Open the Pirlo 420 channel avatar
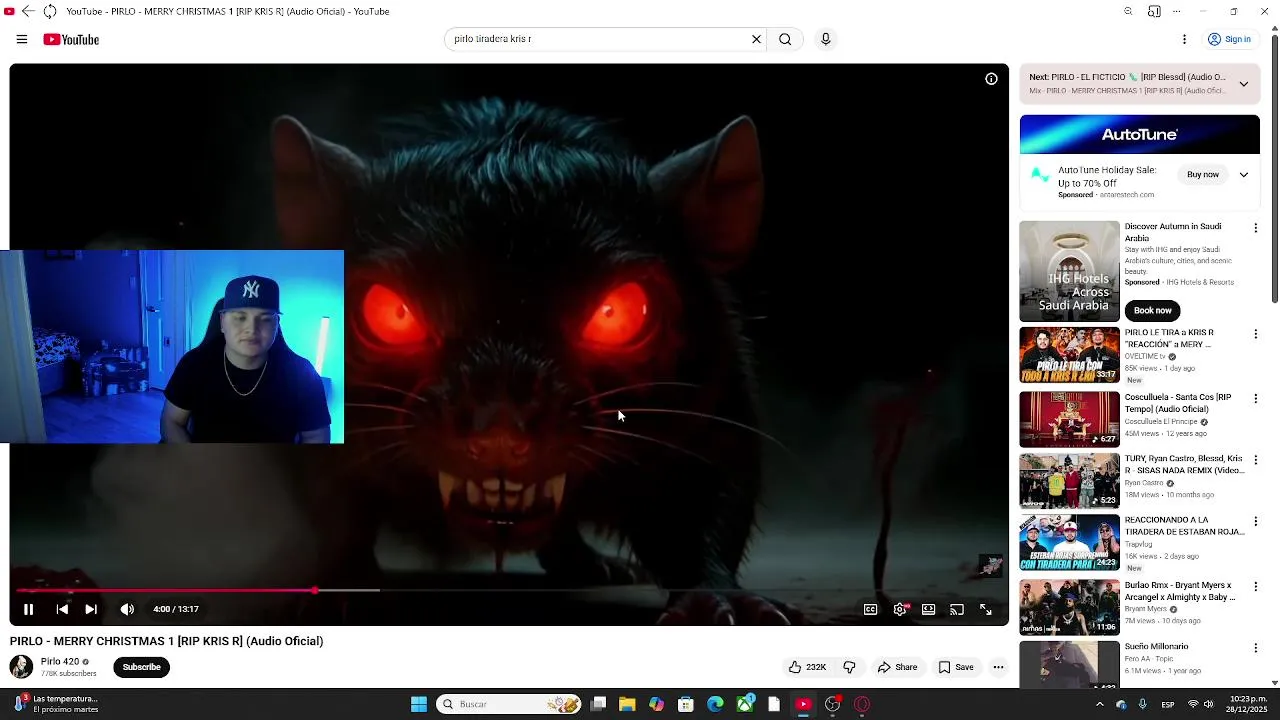This screenshot has height=720, width=1280. tap(21, 667)
